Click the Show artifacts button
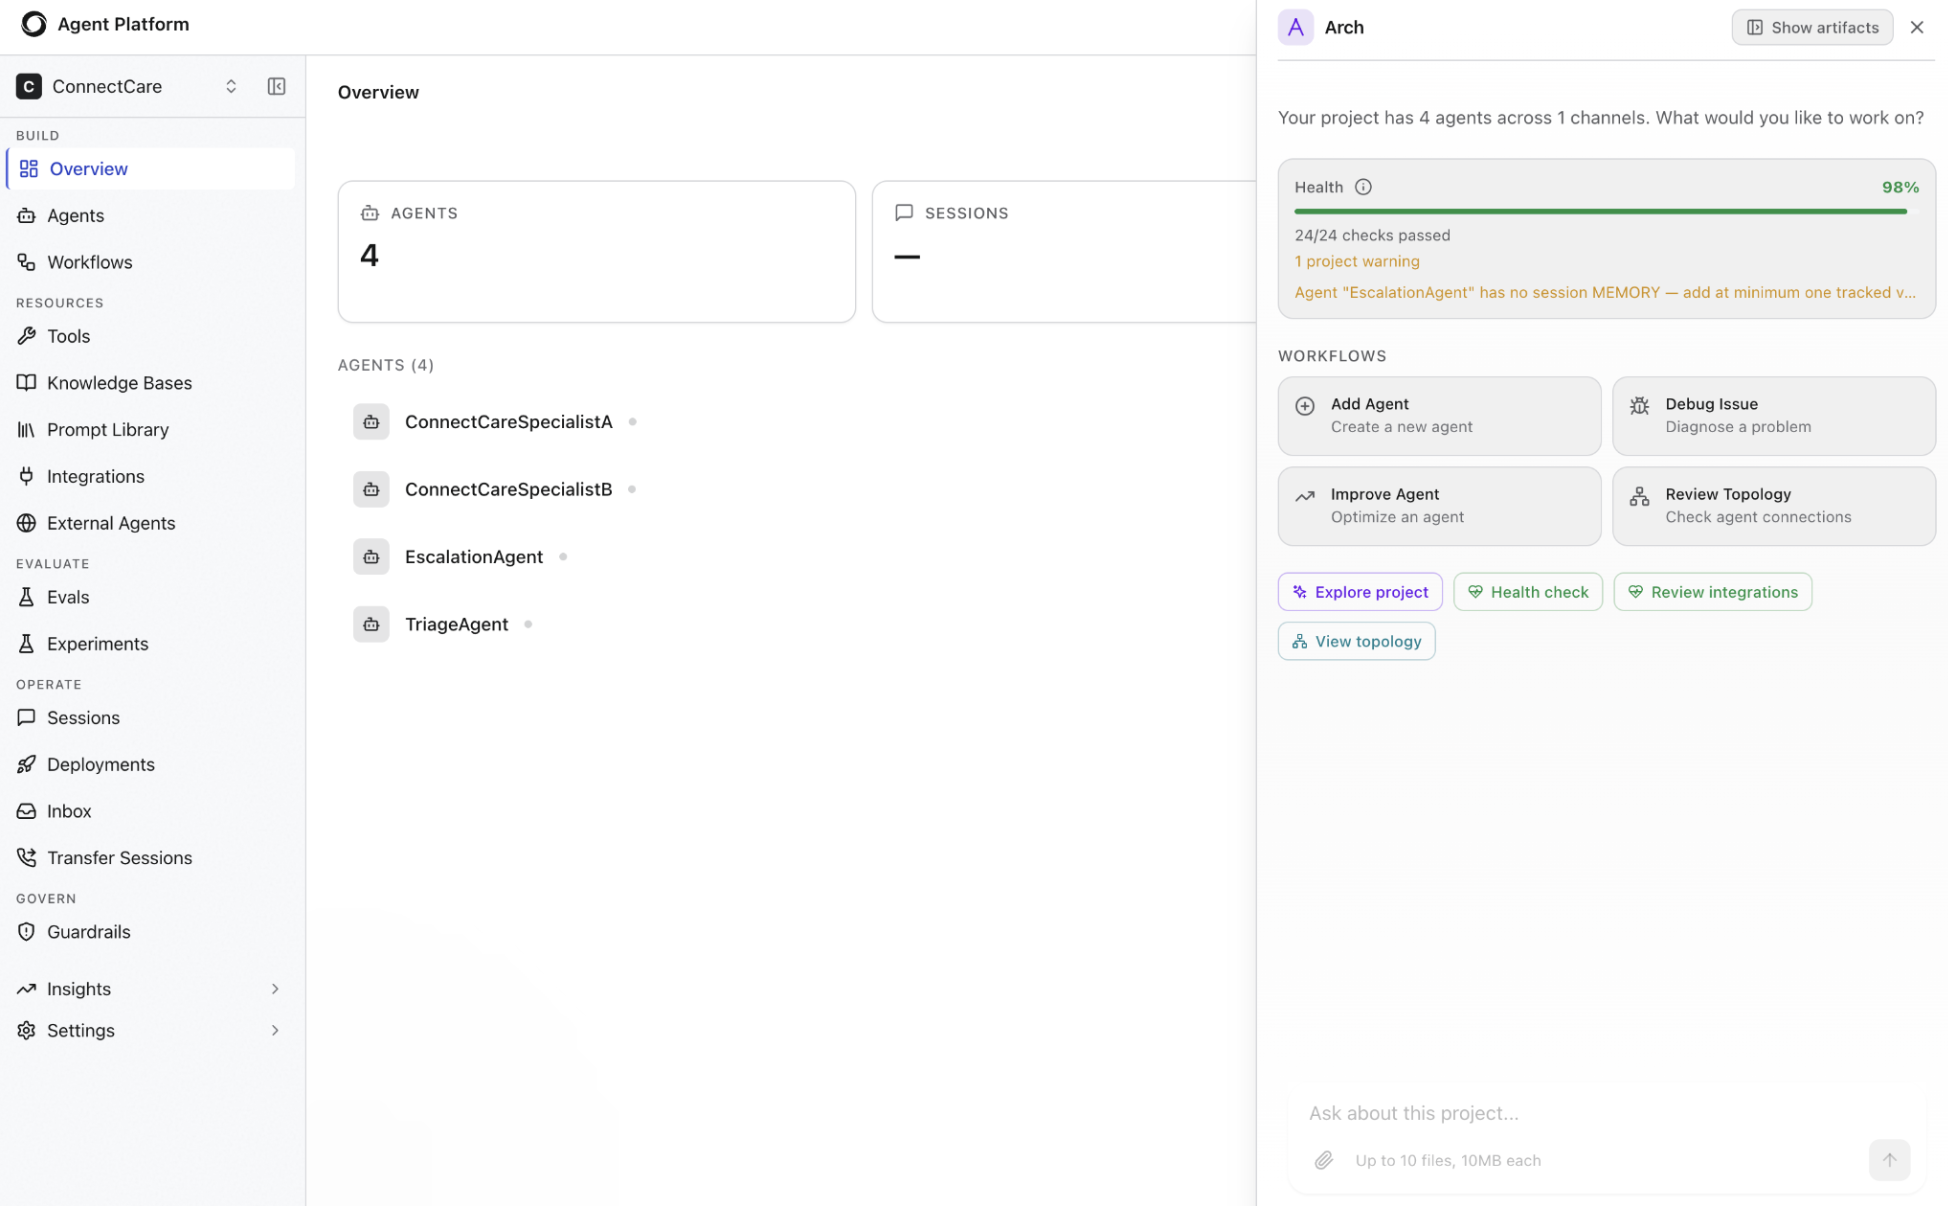Viewport: 1948px width, 1206px height. pos(1812,27)
